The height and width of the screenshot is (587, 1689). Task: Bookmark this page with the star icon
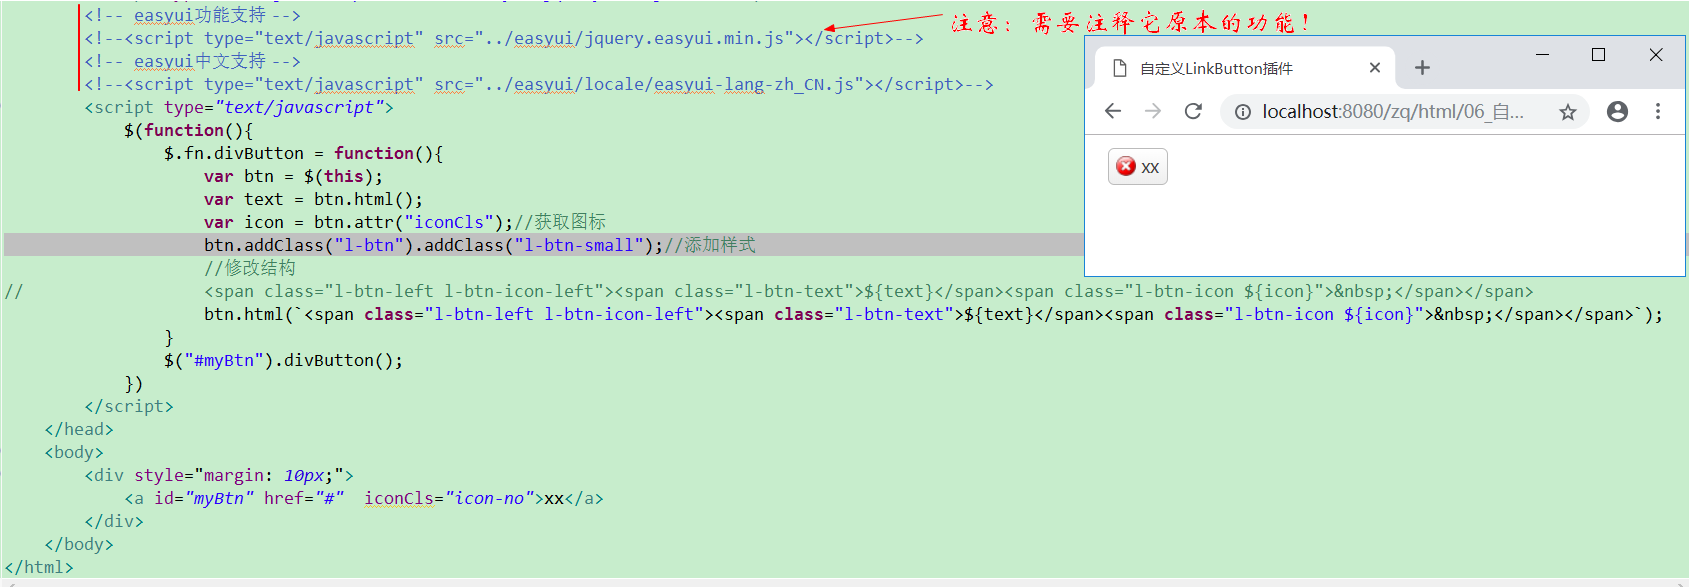point(1568,112)
